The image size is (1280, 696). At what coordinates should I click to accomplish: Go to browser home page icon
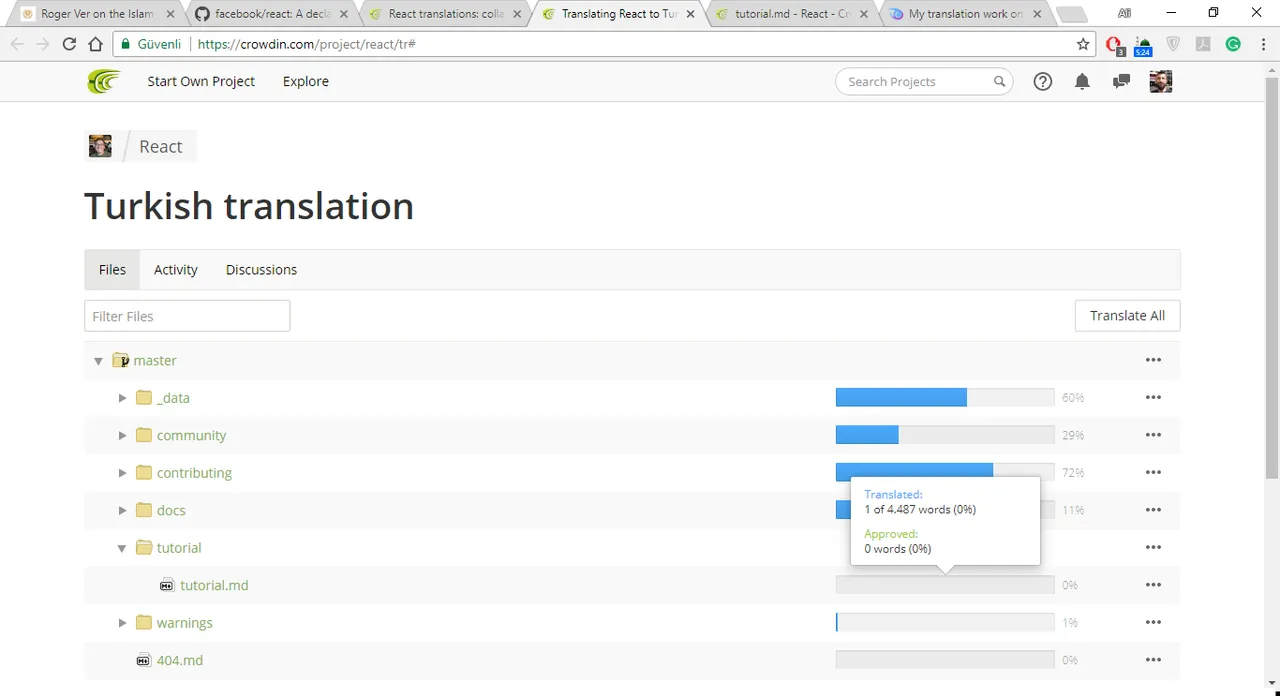pos(95,44)
